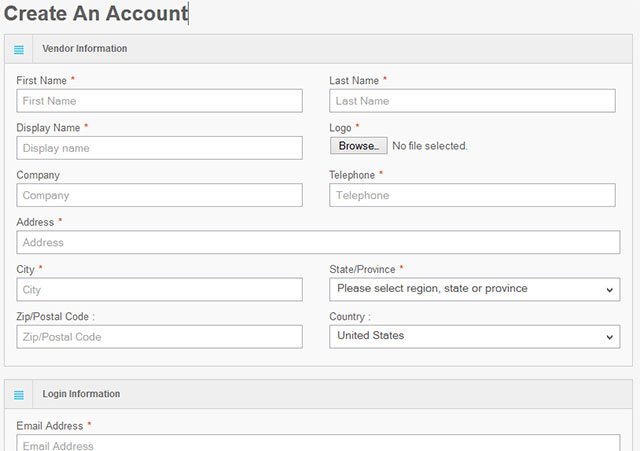Click into the Display name field
Screen dimensions: 640x451
pyautogui.click(x=159, y=148)
